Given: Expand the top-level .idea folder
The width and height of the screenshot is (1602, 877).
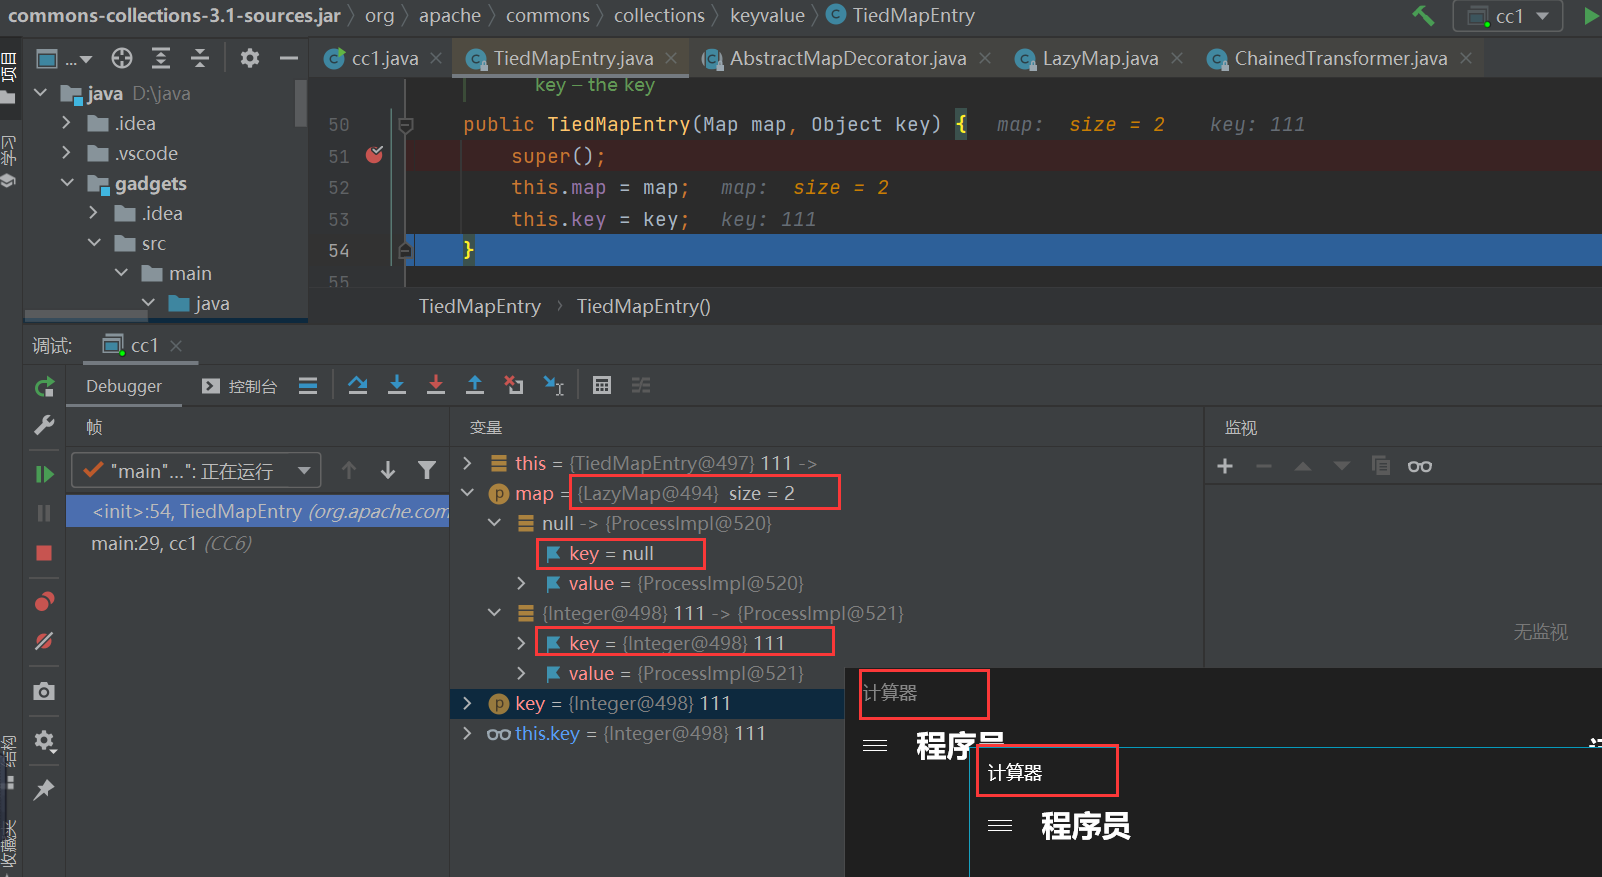Looking at the screenshot, I should [x=66, y=123].
